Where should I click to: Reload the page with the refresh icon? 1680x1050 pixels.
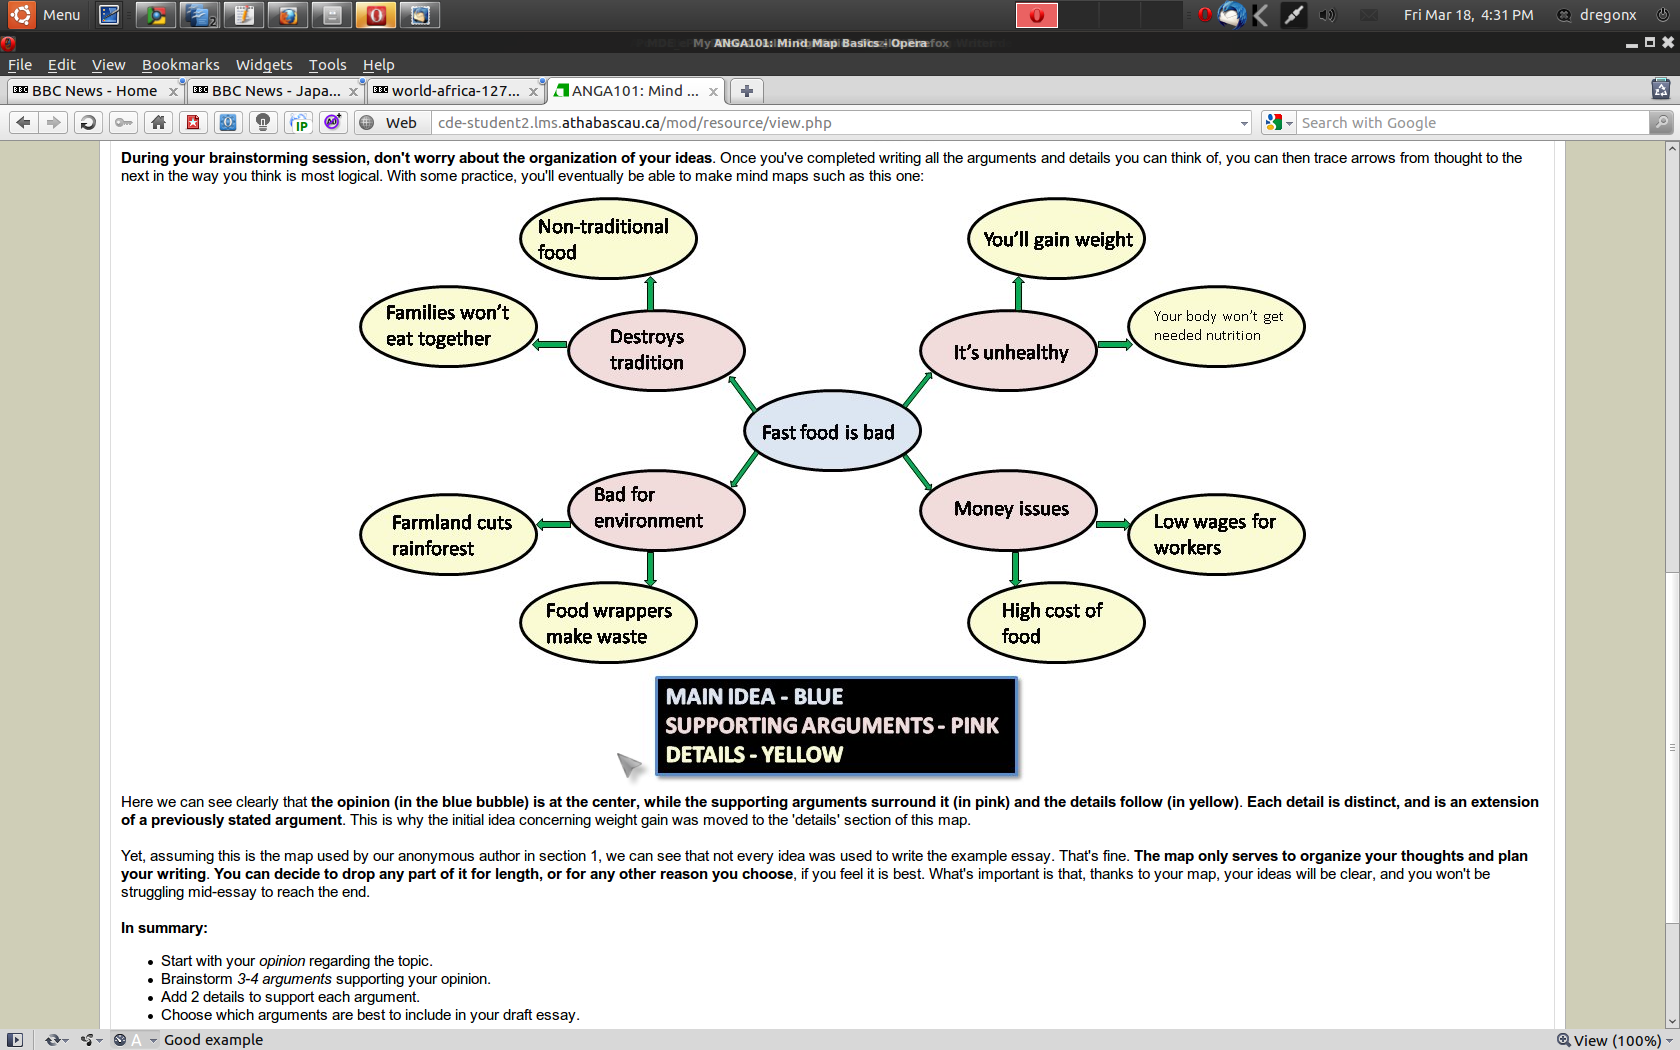(88, 122)
